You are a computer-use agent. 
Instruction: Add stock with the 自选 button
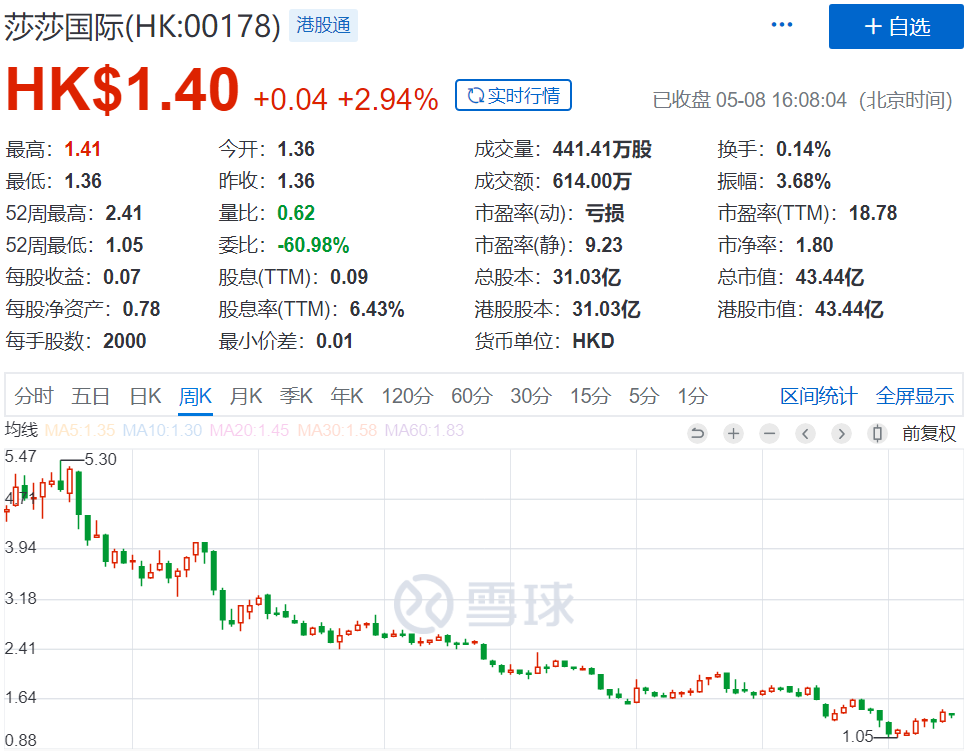pos(896,27)
